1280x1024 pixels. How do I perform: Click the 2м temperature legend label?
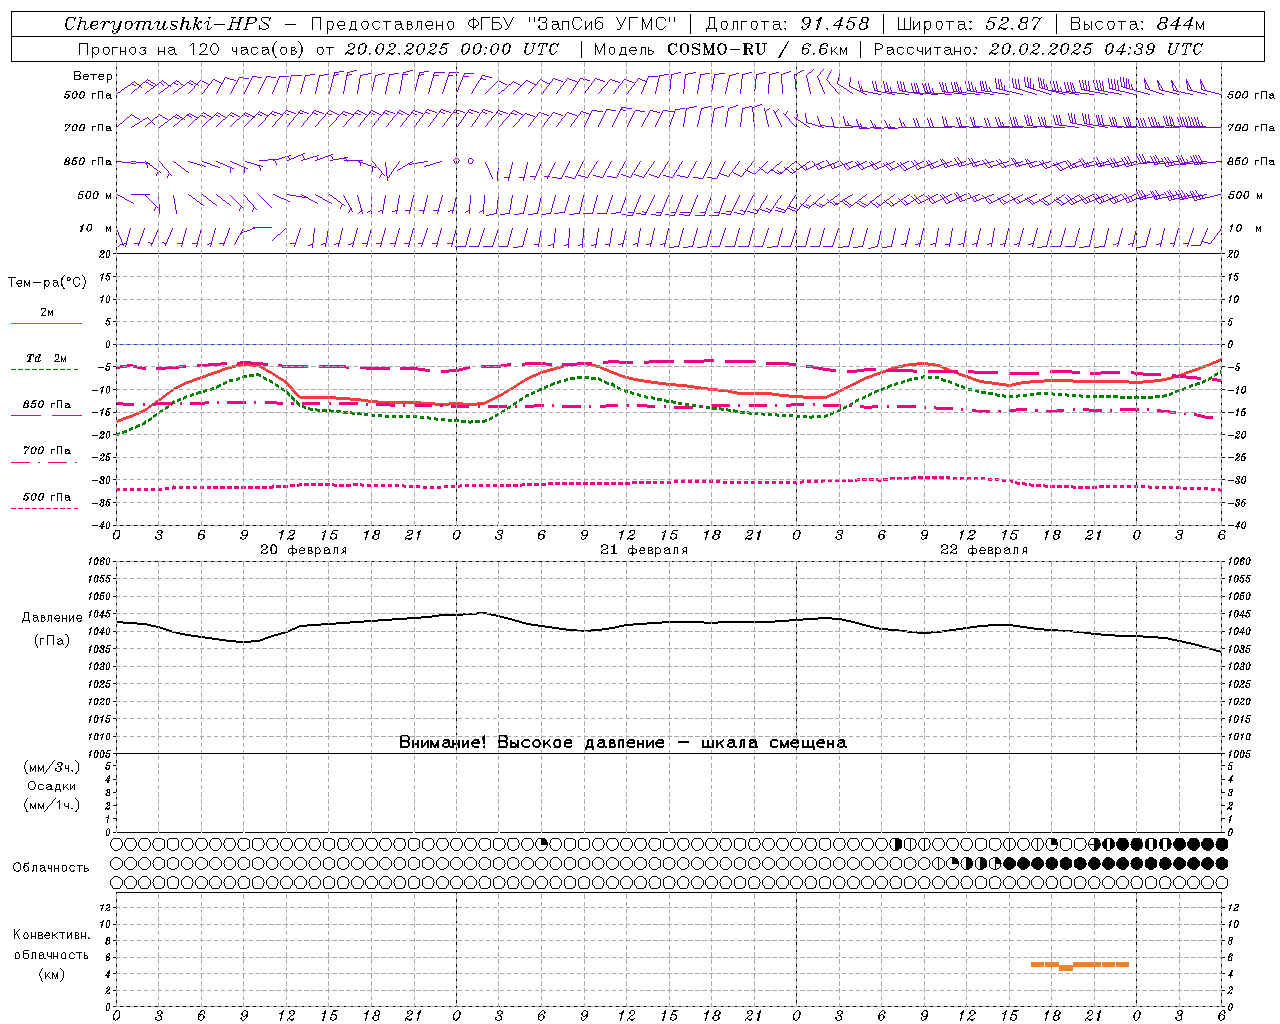47,312
